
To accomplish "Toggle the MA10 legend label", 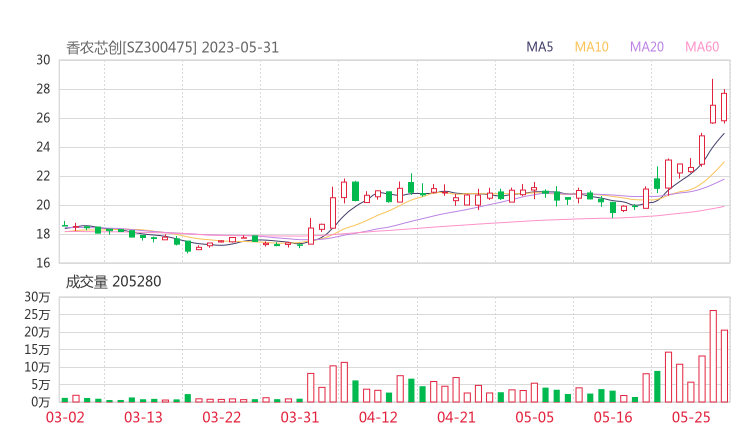I will 591,47.
